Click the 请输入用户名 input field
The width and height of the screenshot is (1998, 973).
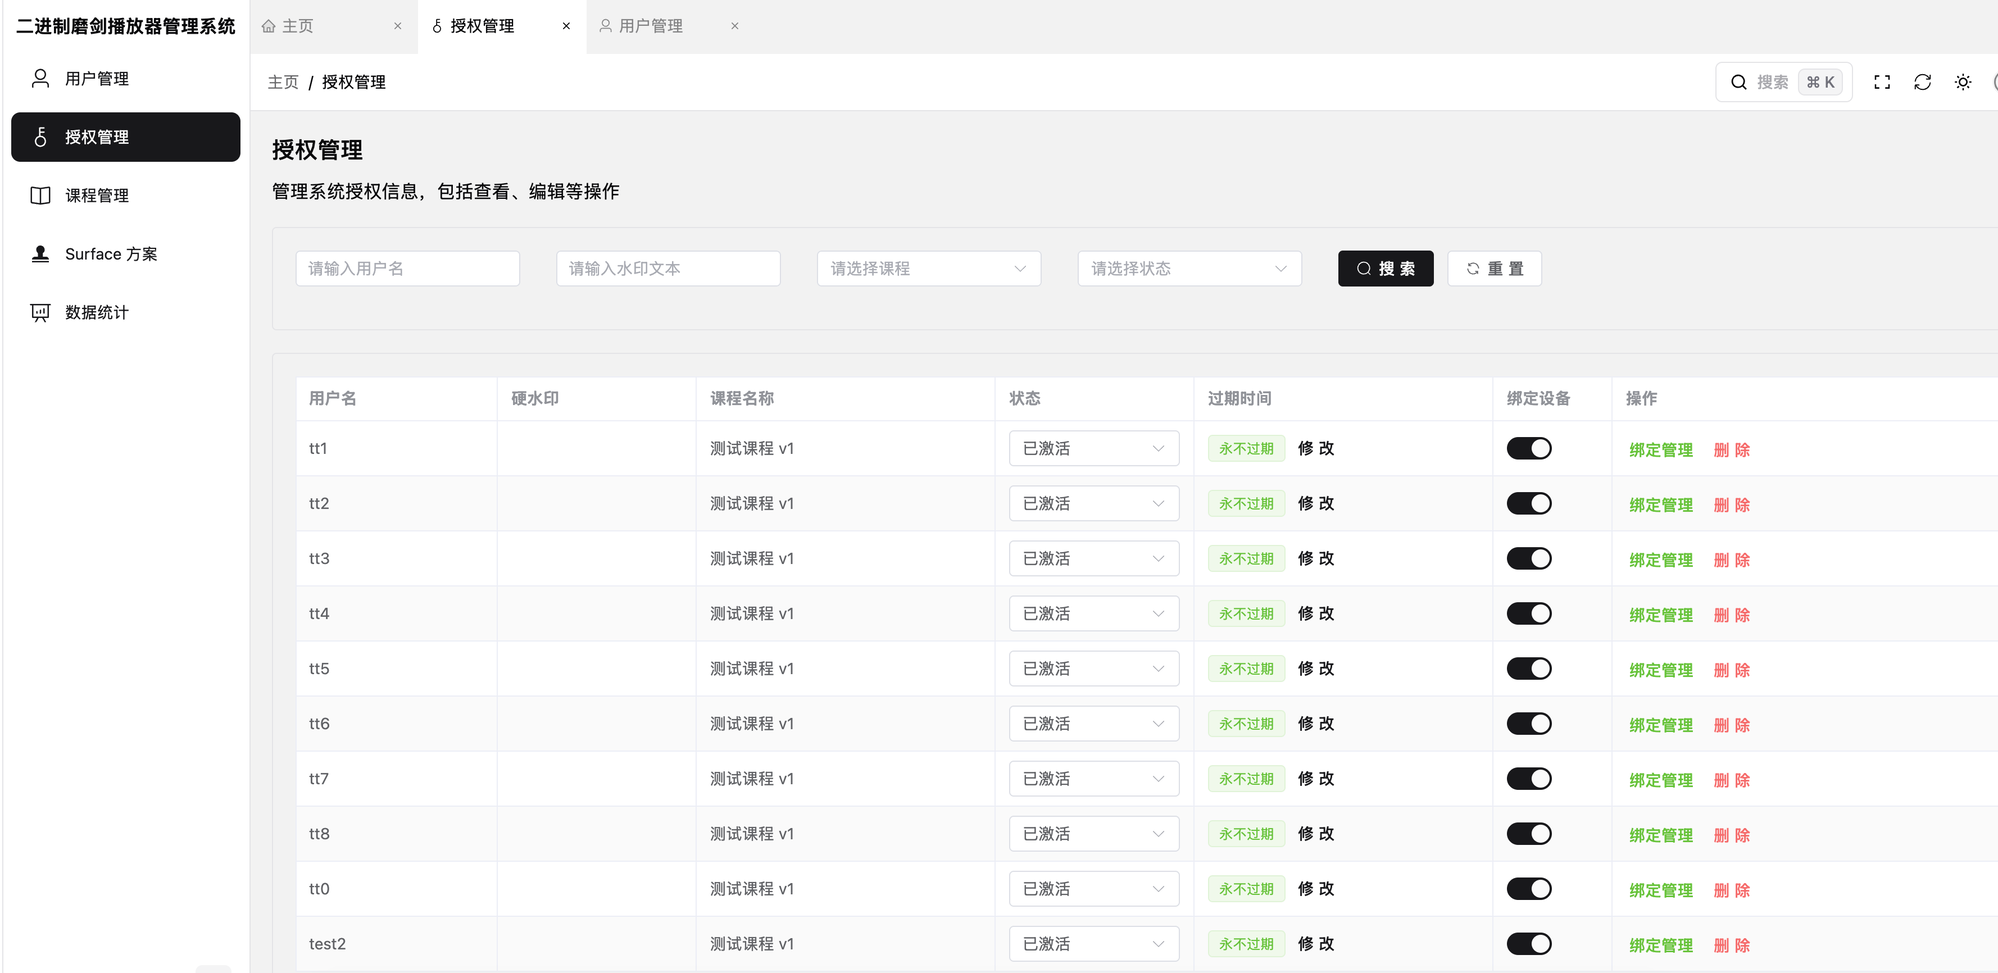407,269
